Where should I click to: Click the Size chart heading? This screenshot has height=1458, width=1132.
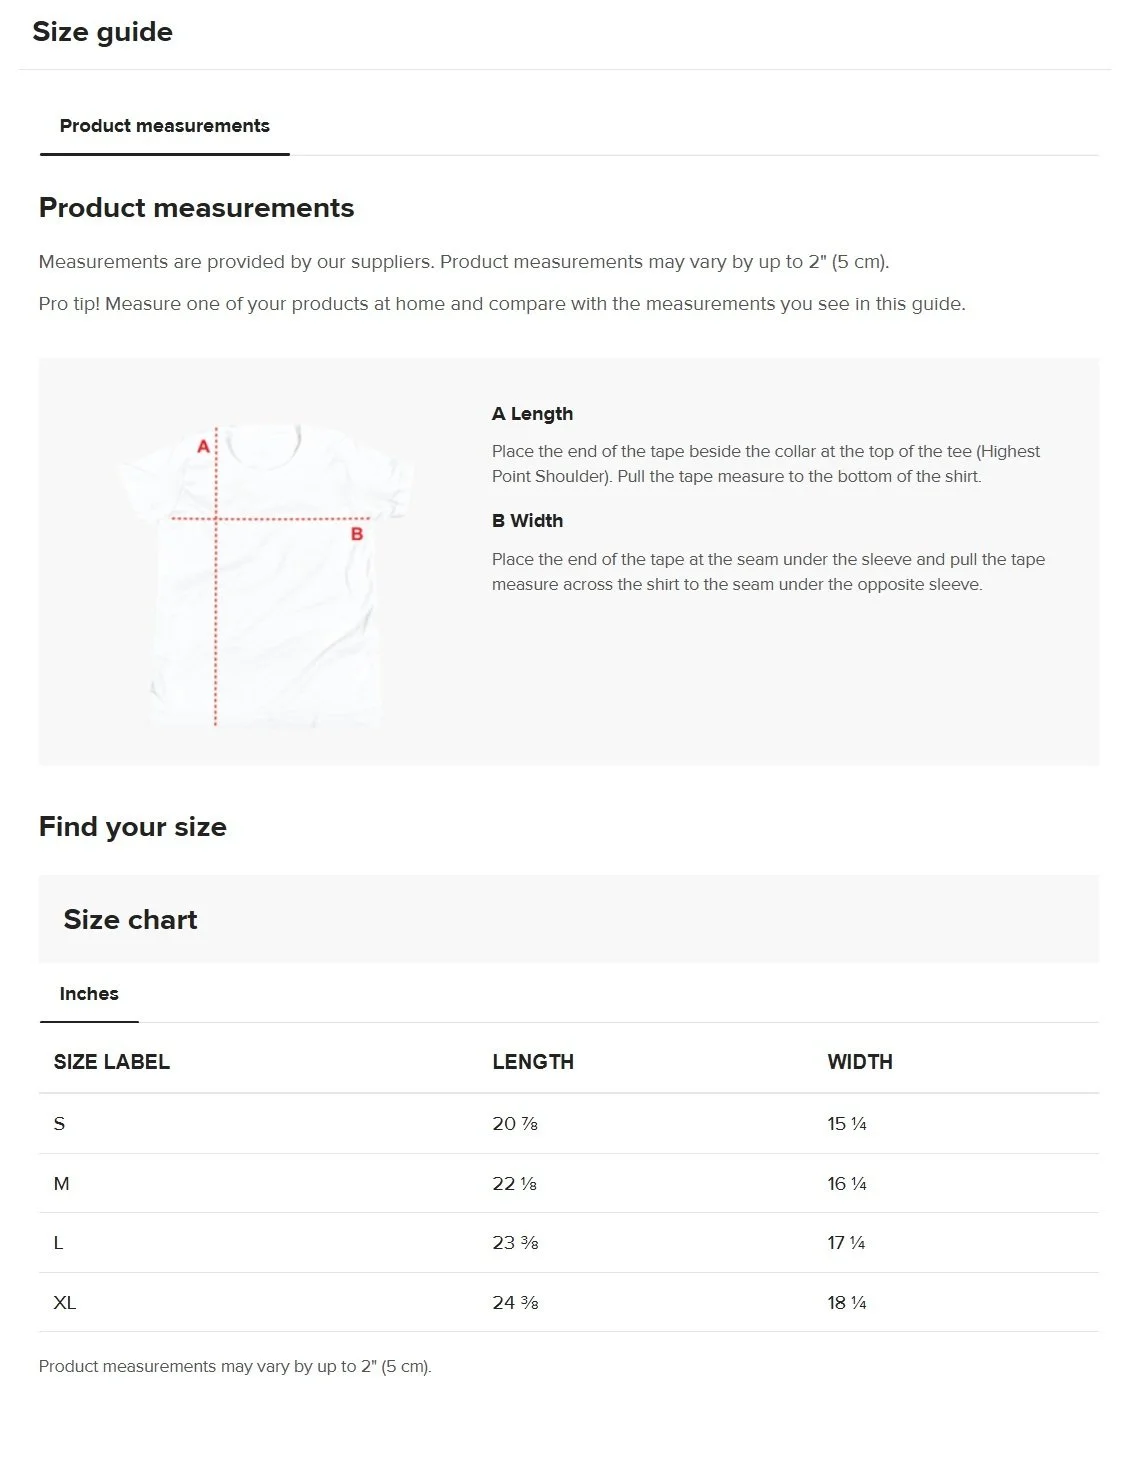pyautogui.click(x=131, y=920)
